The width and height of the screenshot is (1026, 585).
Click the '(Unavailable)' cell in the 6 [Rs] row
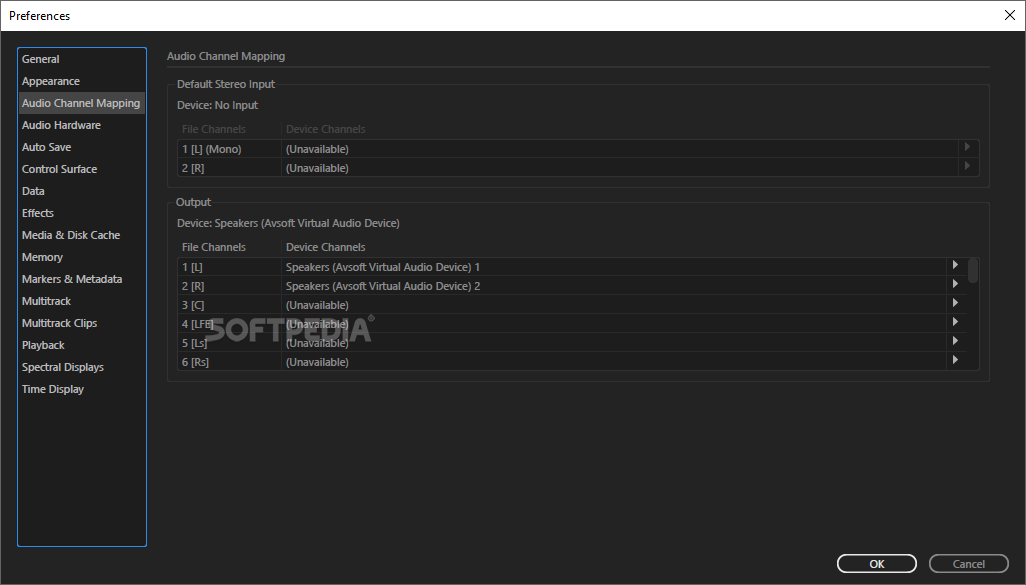click(x=614, y=362)
